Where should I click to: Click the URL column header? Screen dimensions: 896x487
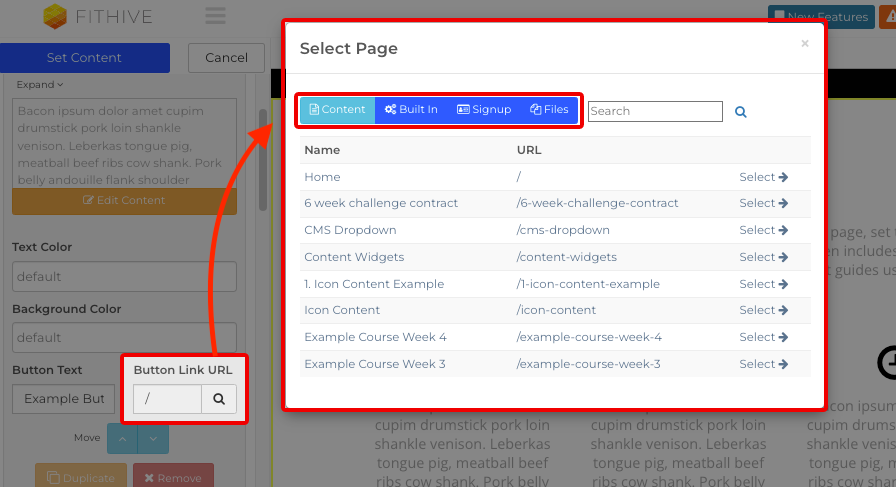coord(529,150)
